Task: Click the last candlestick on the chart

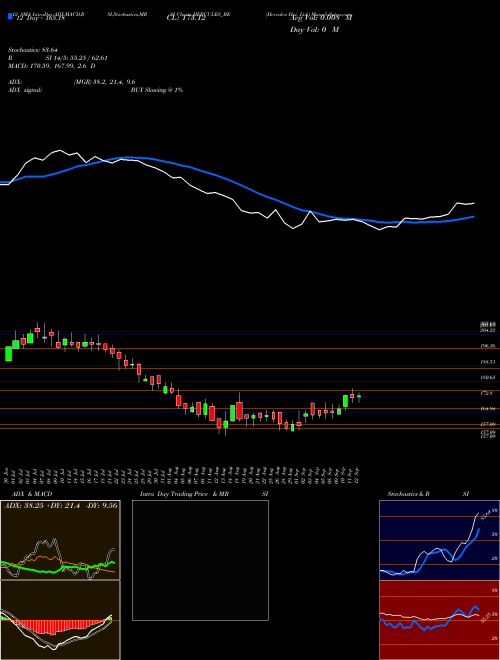Action: (x=359, y=397)
